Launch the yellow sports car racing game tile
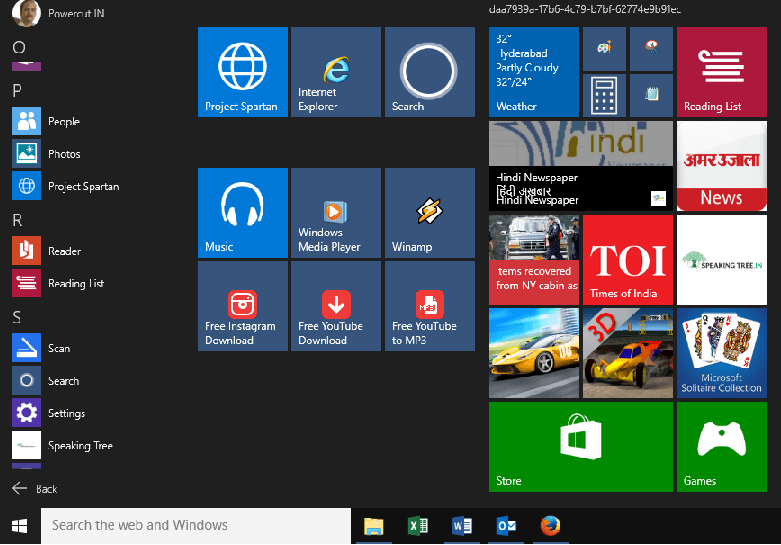The width and height of the screenshot is (781, 545). [534, 353]
